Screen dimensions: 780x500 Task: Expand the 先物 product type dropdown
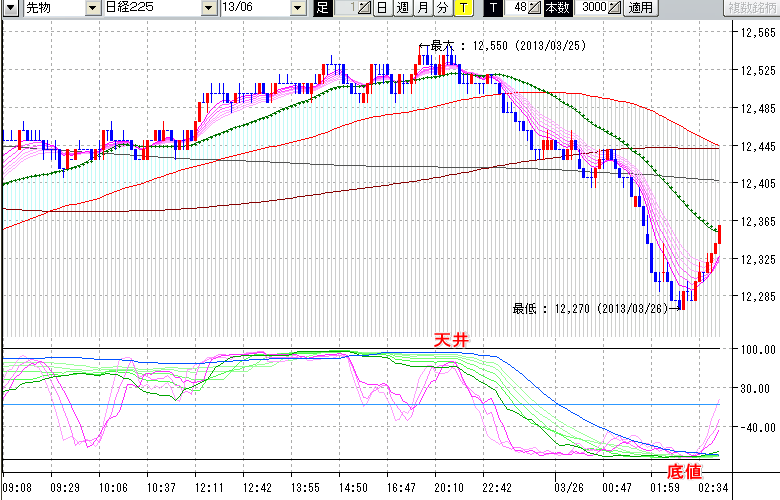coord(95,8)
